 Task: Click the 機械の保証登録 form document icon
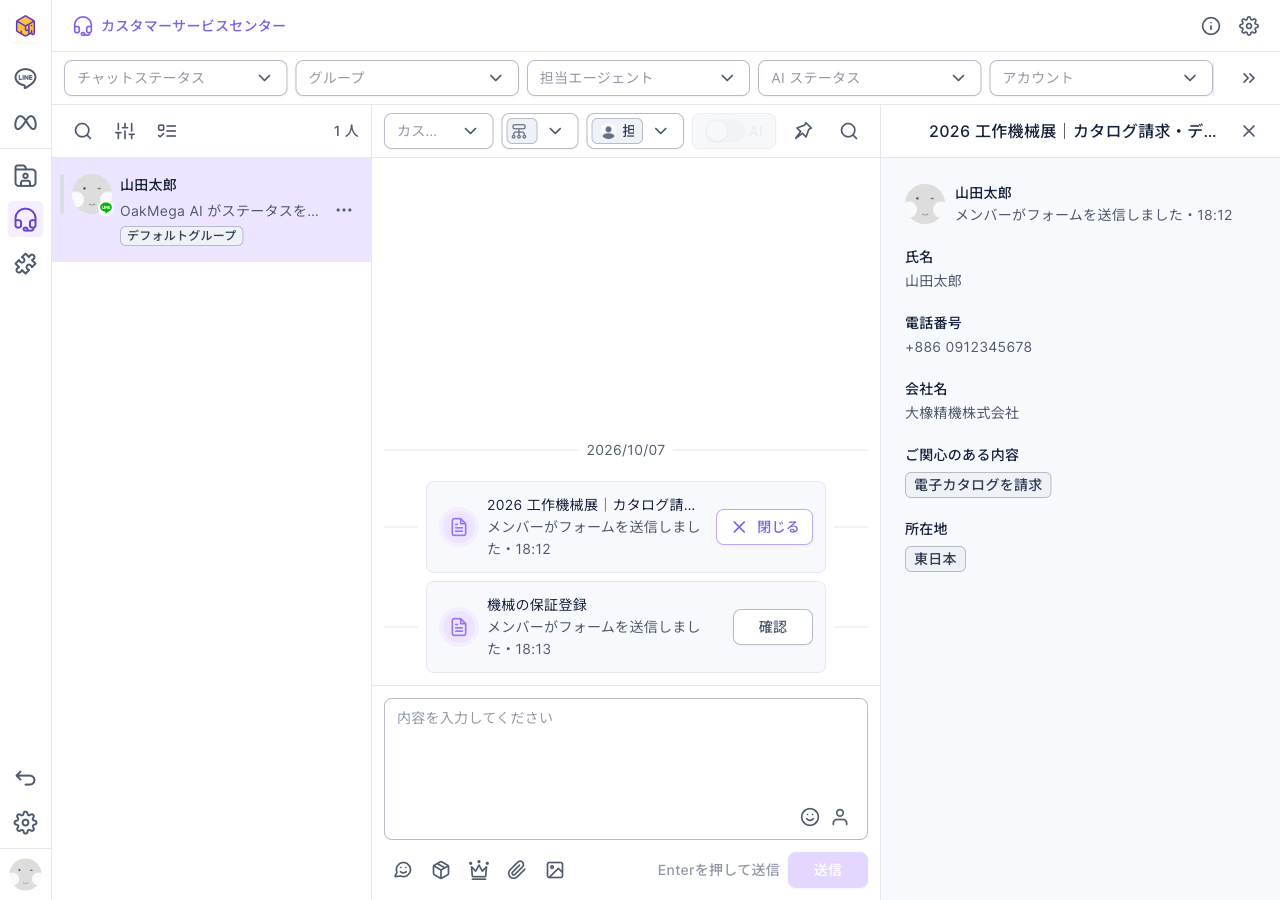tap(459, 627)
